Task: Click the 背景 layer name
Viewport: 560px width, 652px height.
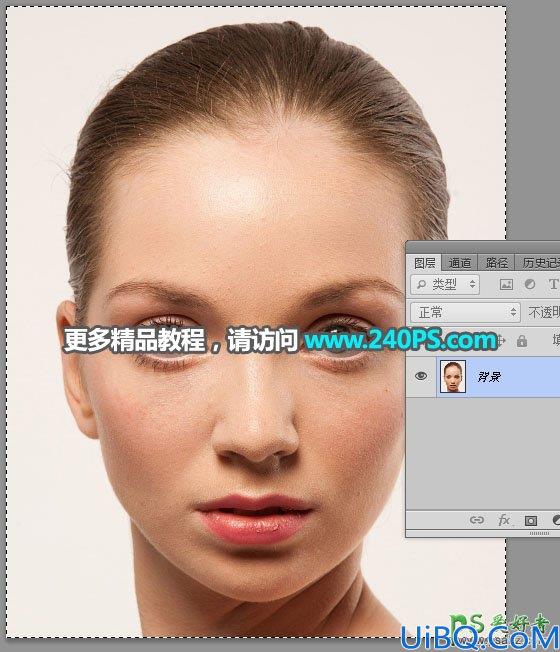Action: (x=488, y=377)
